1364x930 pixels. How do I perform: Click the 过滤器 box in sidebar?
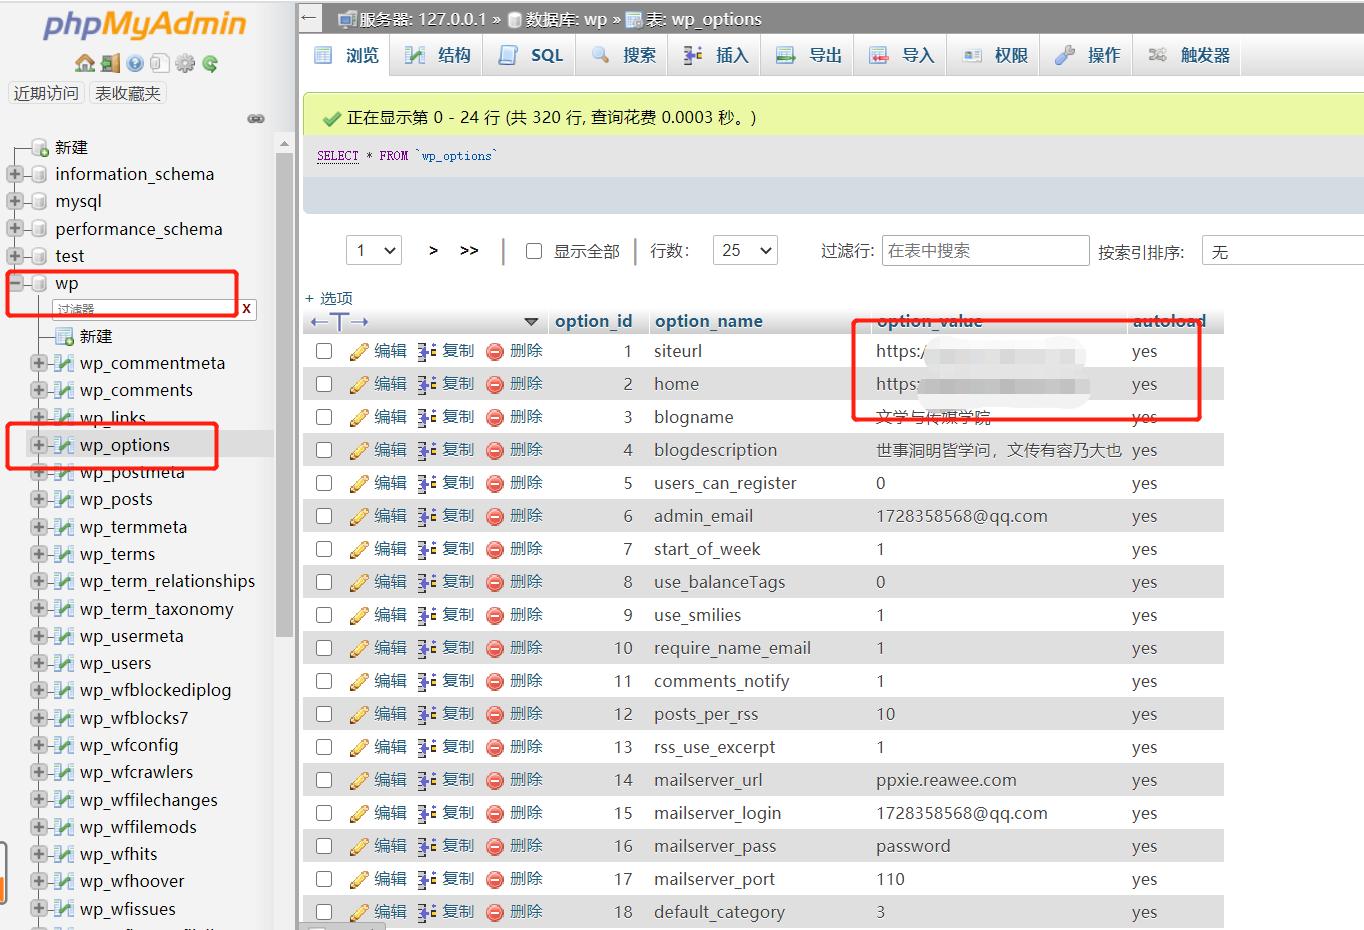(145, 309)
